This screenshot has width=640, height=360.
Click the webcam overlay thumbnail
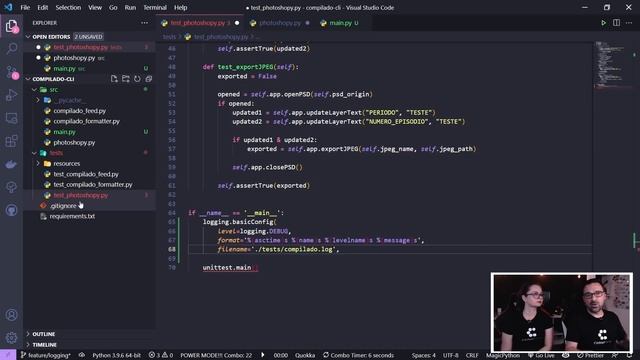(x=562, y=313)
